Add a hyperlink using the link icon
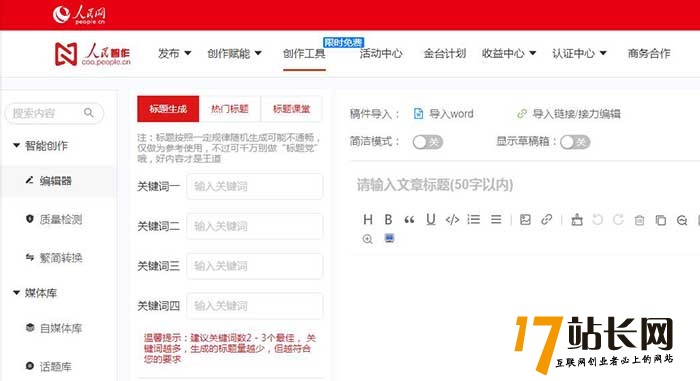The height and width of the screenshot is (381, 700). [546, 219]
